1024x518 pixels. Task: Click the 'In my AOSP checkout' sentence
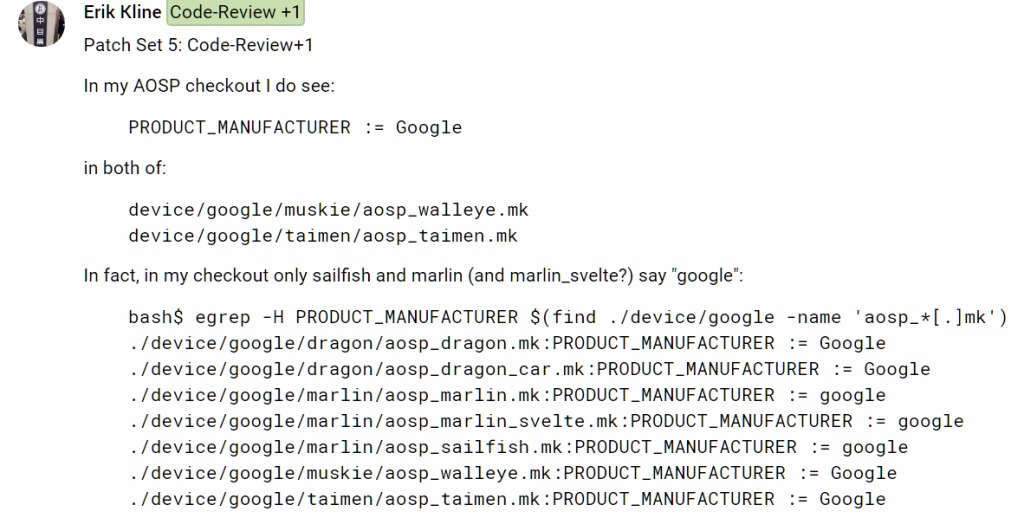[x=209, y=86]
